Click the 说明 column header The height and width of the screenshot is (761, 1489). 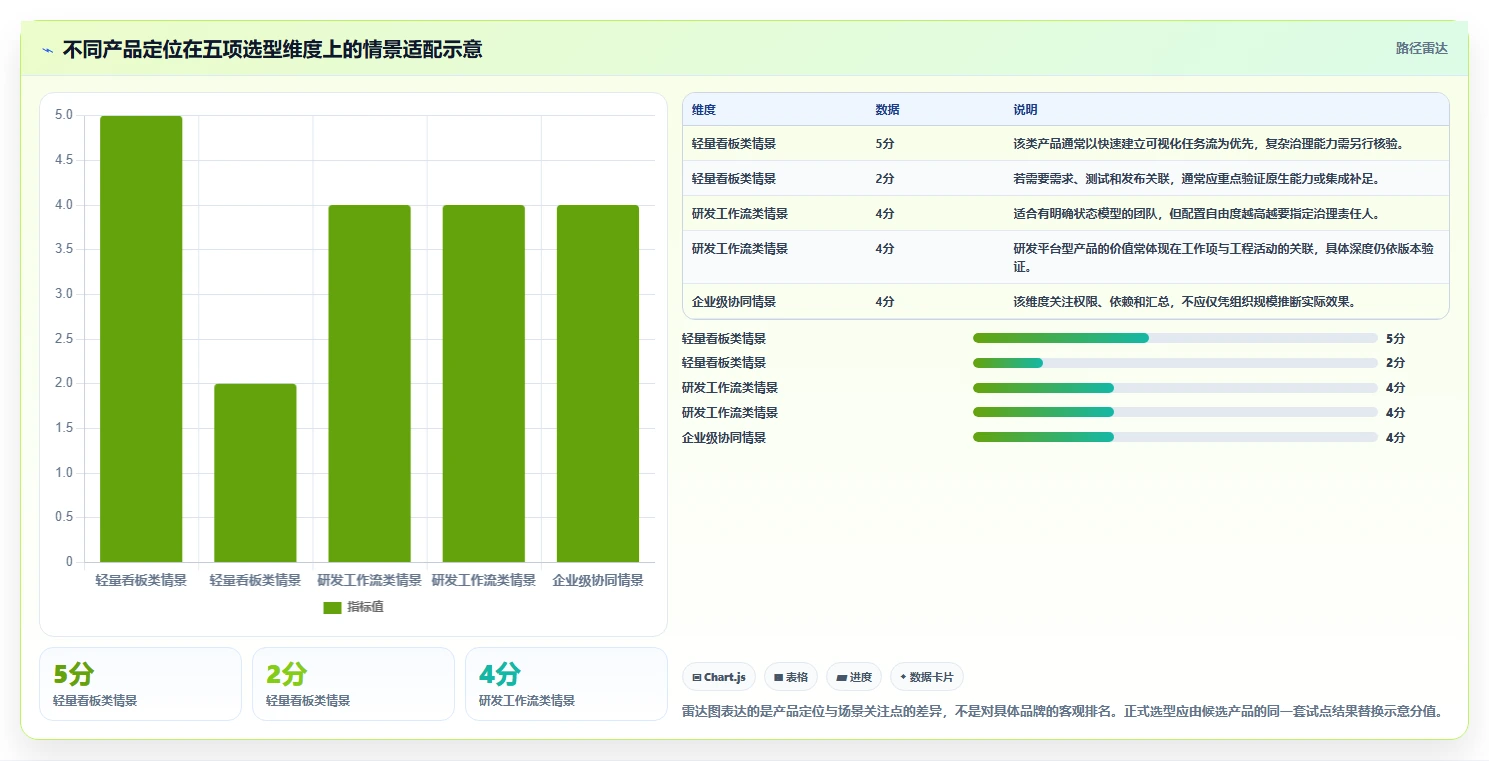coord(1025,110)
